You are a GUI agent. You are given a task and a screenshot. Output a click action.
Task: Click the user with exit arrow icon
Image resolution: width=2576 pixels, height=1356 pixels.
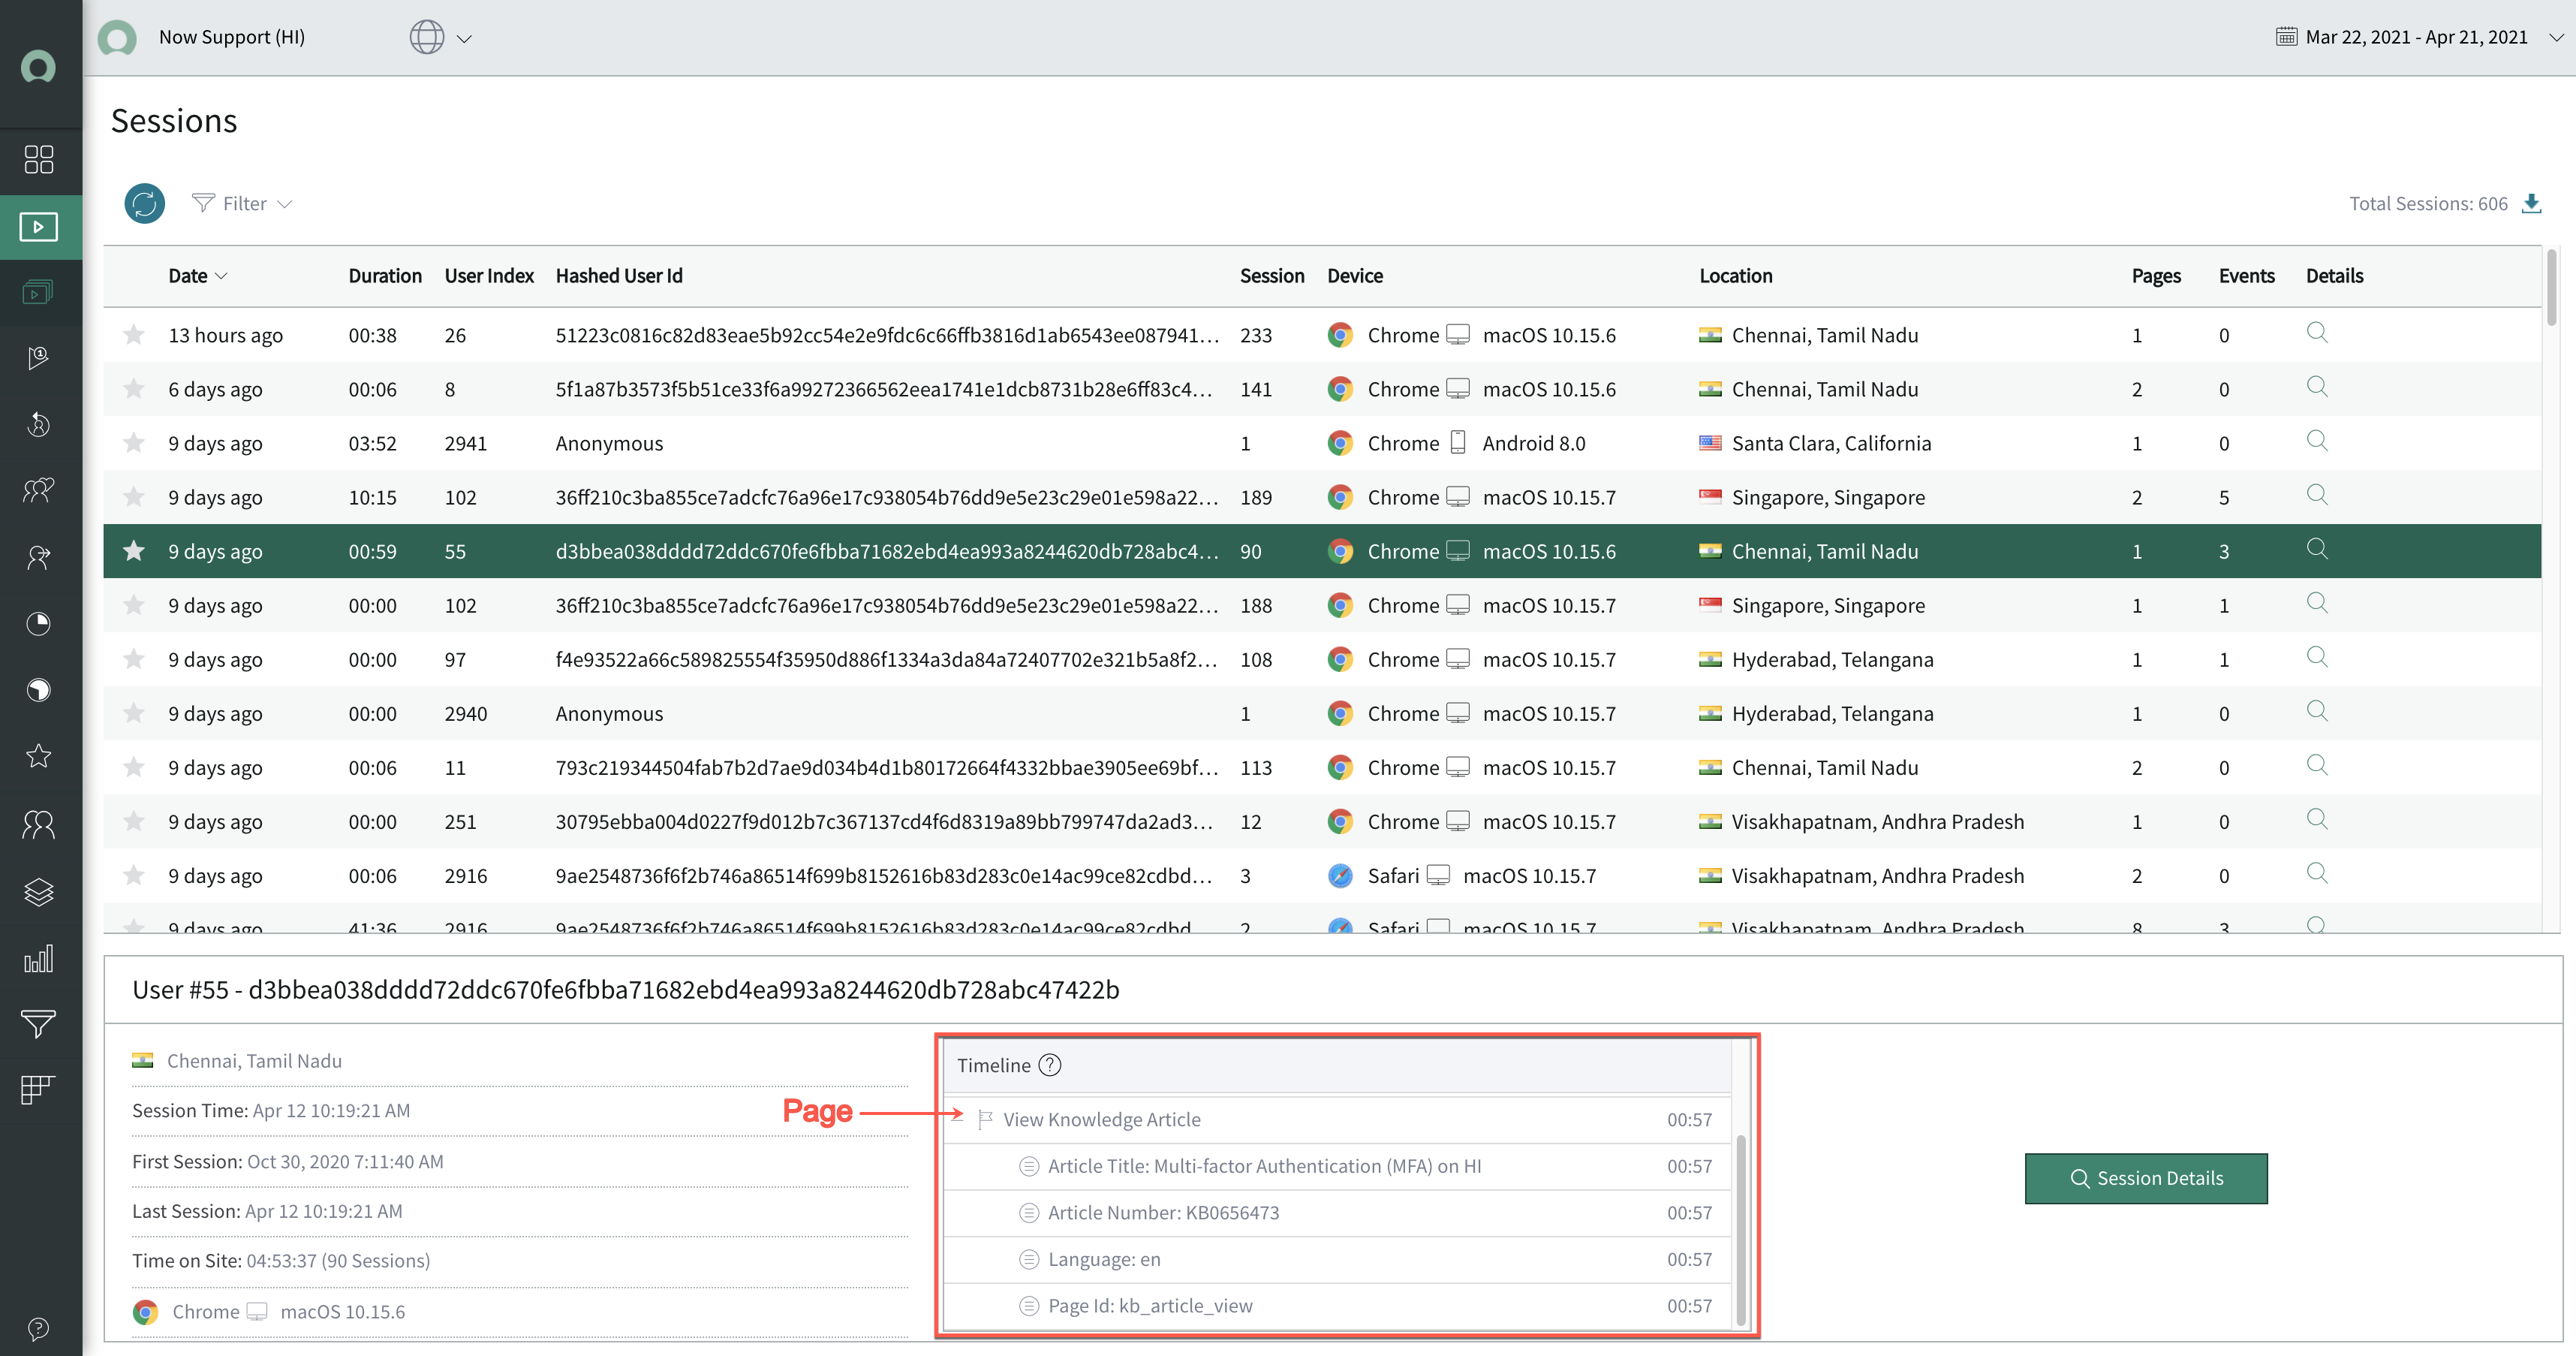39,557
